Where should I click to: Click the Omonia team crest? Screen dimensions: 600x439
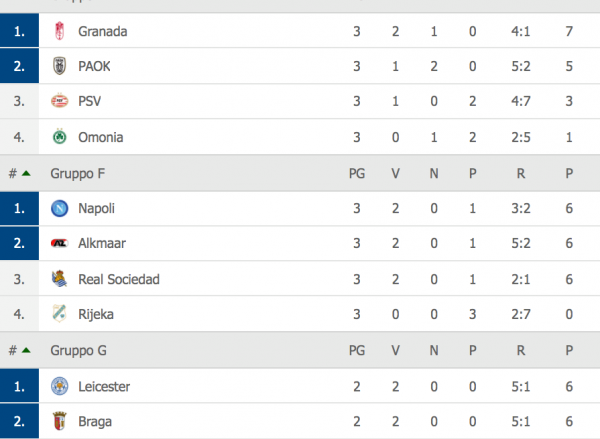coord(59,137)
